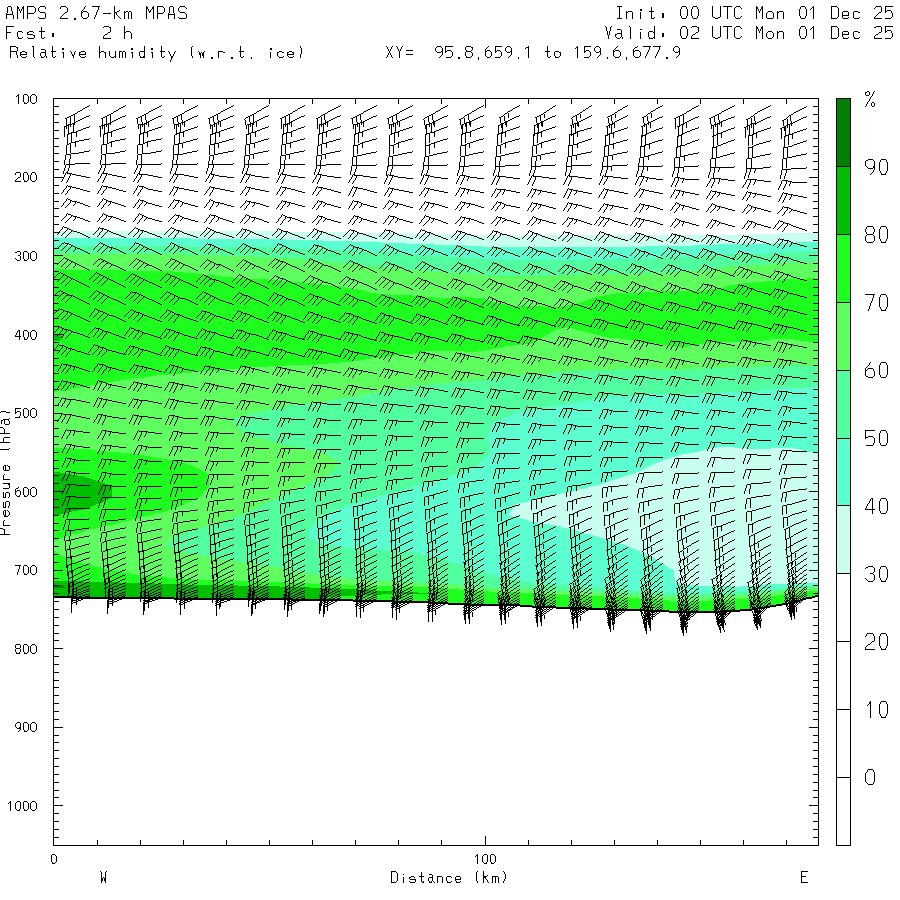The width and height of the screenshot is (900, 900).
Task: Click the 1000 hPa pressure axis label
Action: (x=22, y=806)
